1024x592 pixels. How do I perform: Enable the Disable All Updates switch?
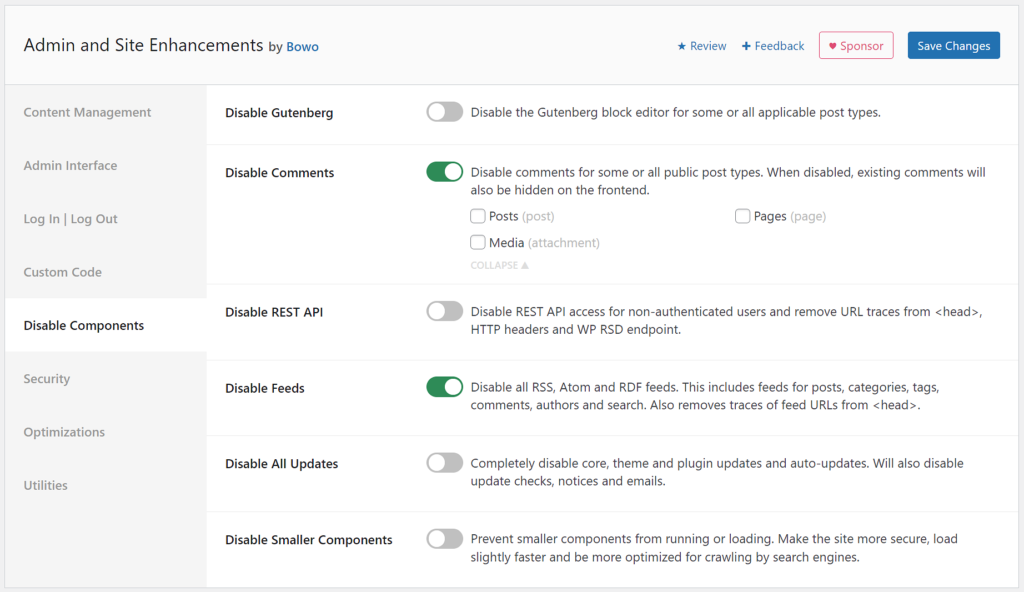445,463
